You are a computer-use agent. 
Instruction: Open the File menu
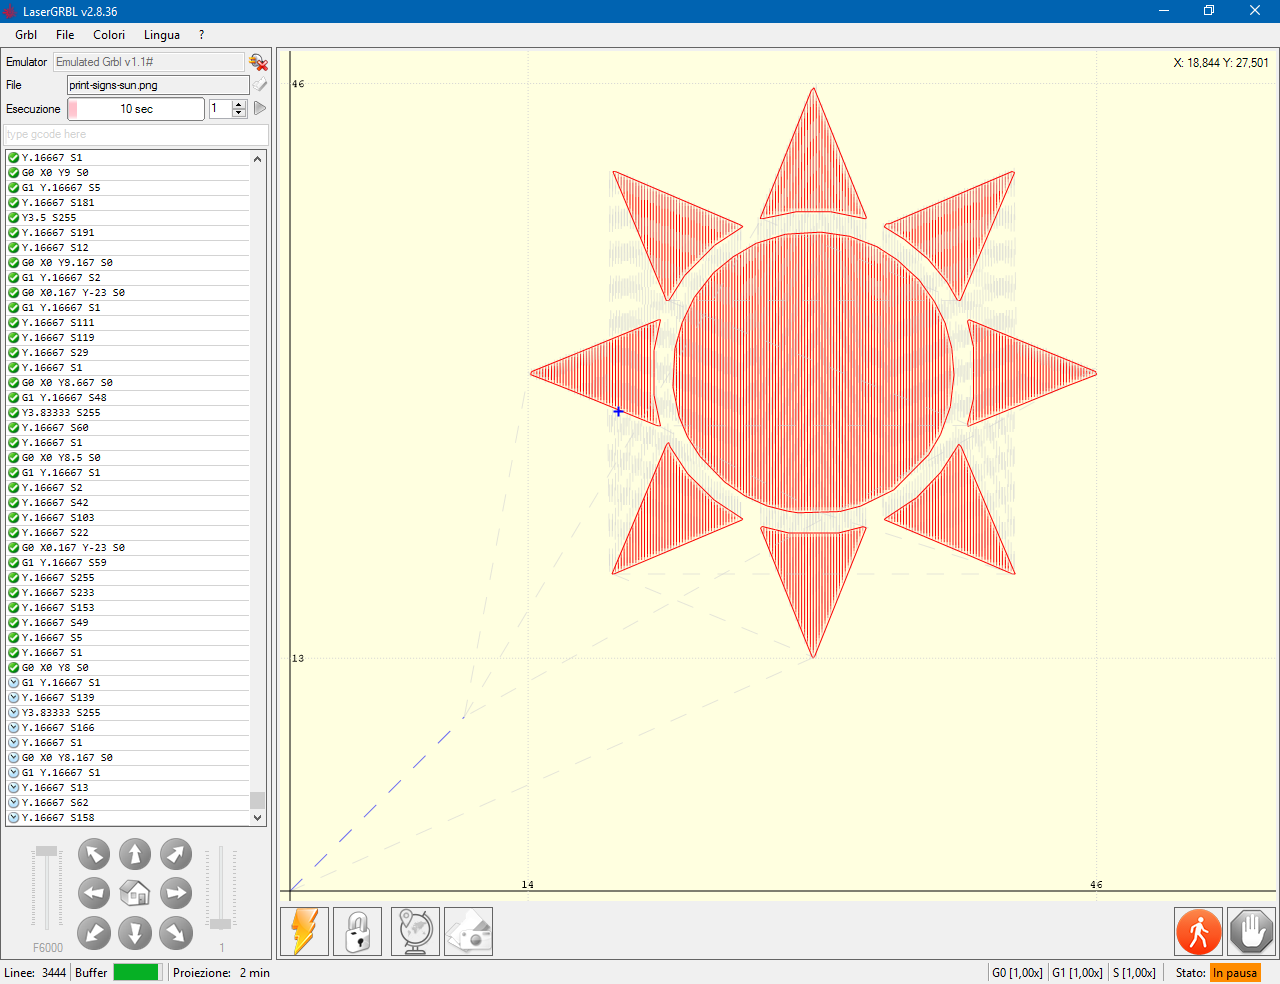point(65,35)
